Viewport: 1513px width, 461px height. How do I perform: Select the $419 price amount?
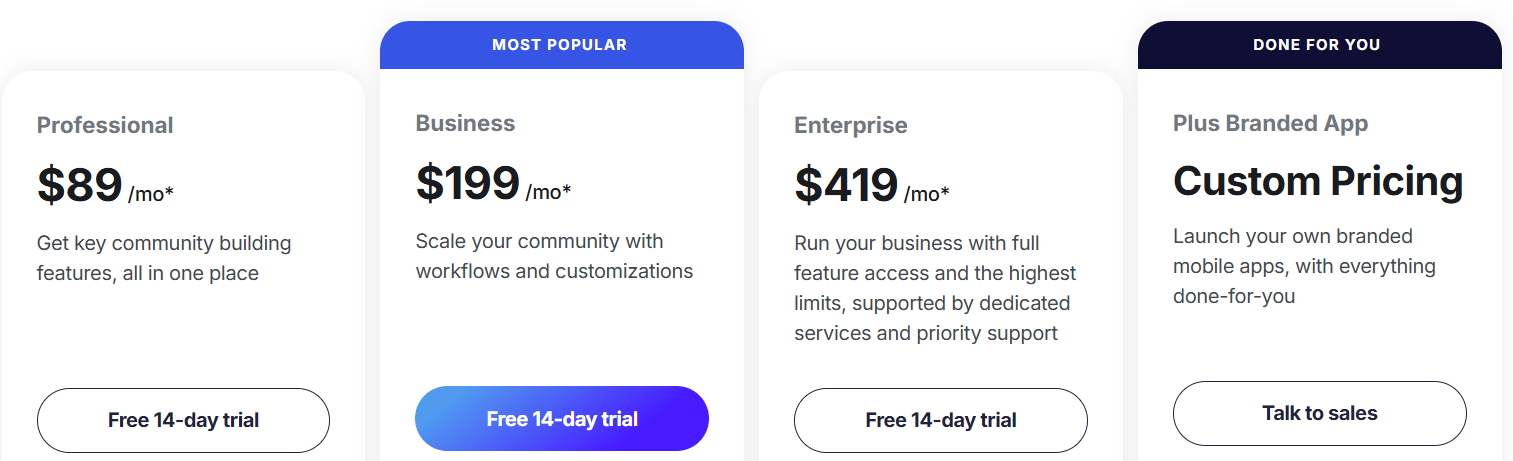[x=846, y=184]
